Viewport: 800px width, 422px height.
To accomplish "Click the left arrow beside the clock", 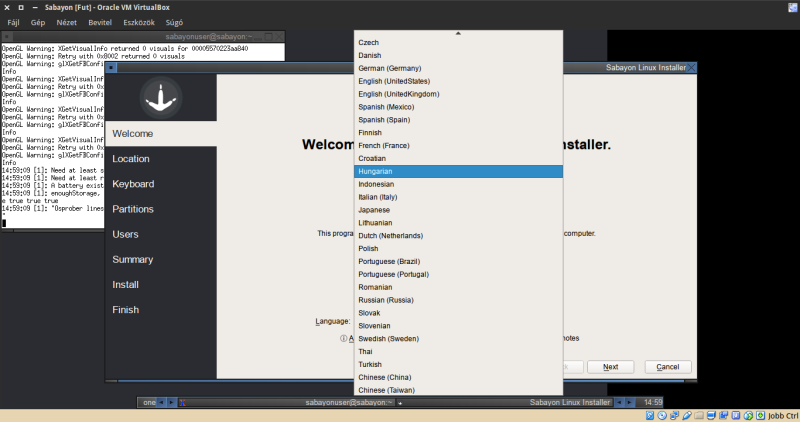I will (619, 403).
